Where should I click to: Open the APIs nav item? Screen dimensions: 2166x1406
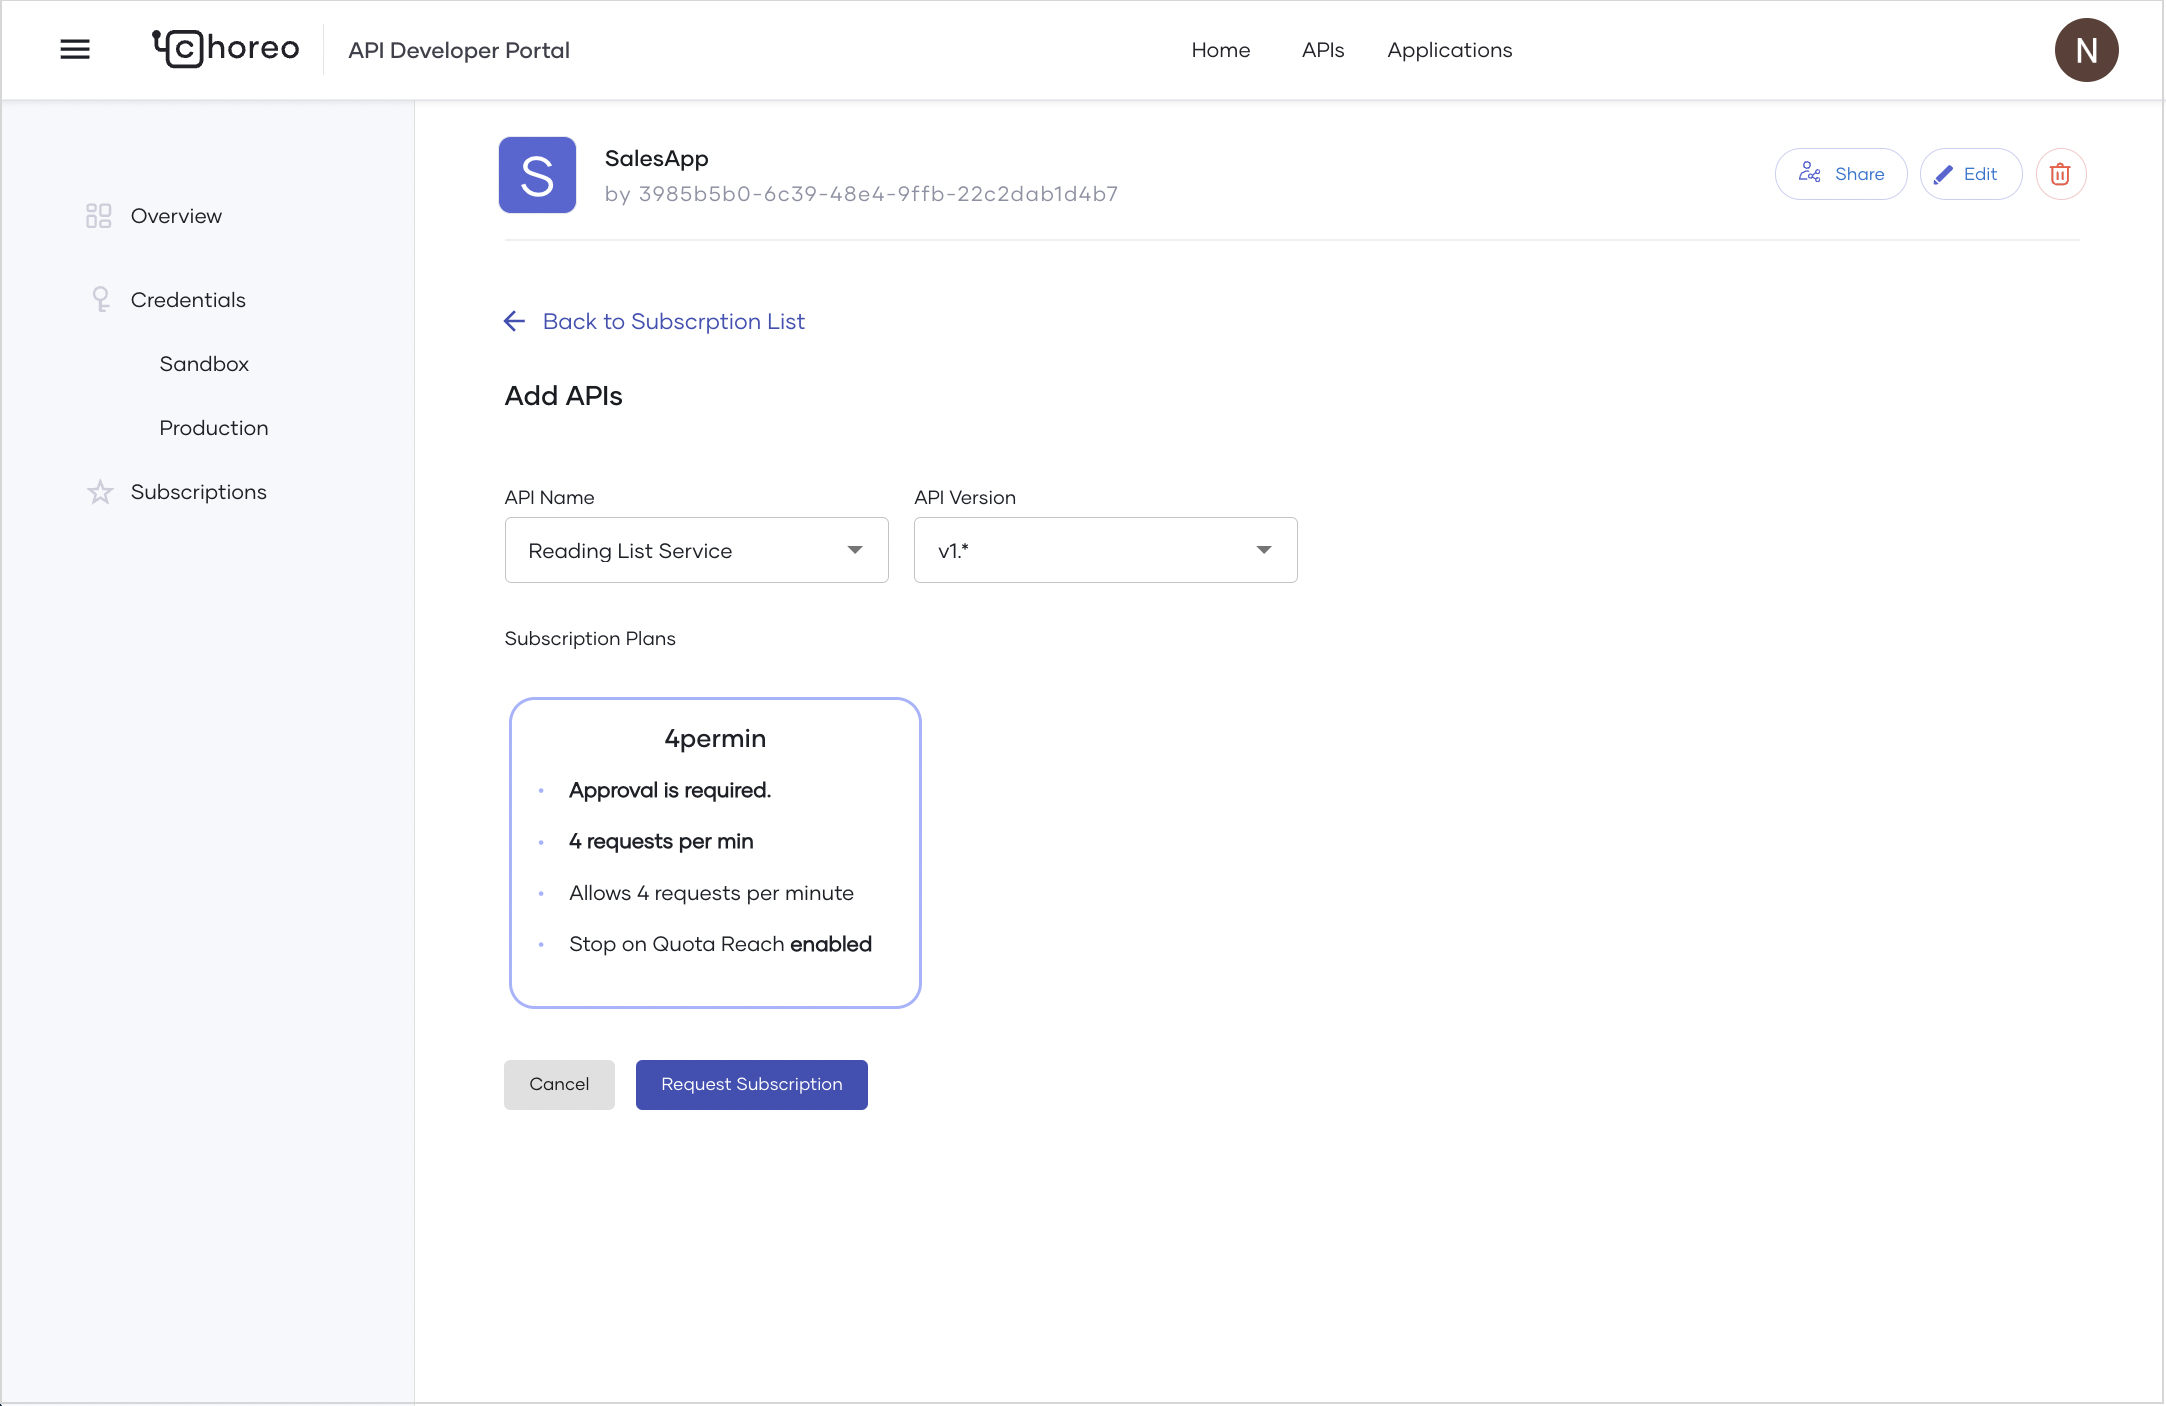(x=1322, y=50)
